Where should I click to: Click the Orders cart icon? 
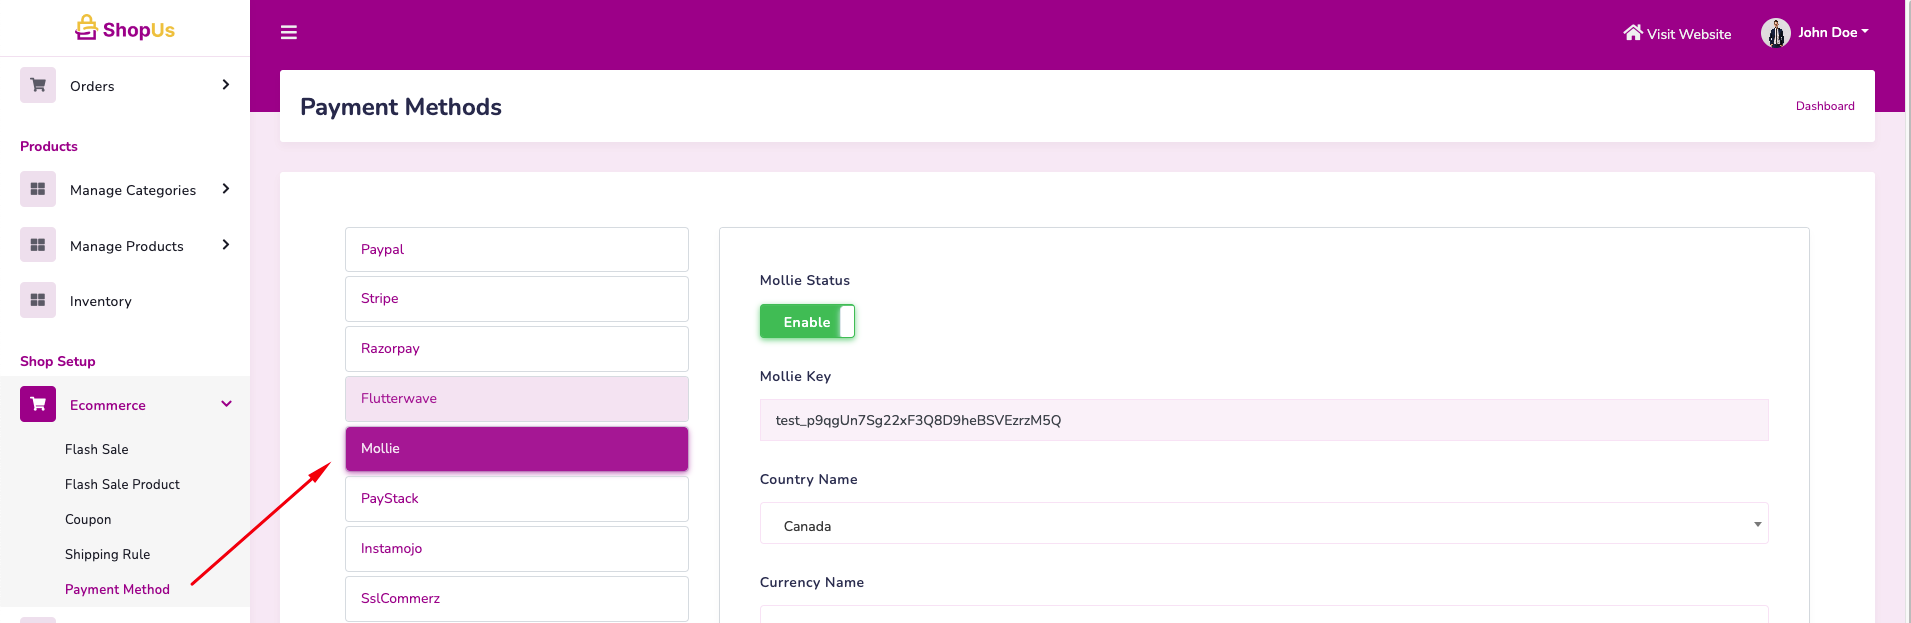click(x=38, y=85)
